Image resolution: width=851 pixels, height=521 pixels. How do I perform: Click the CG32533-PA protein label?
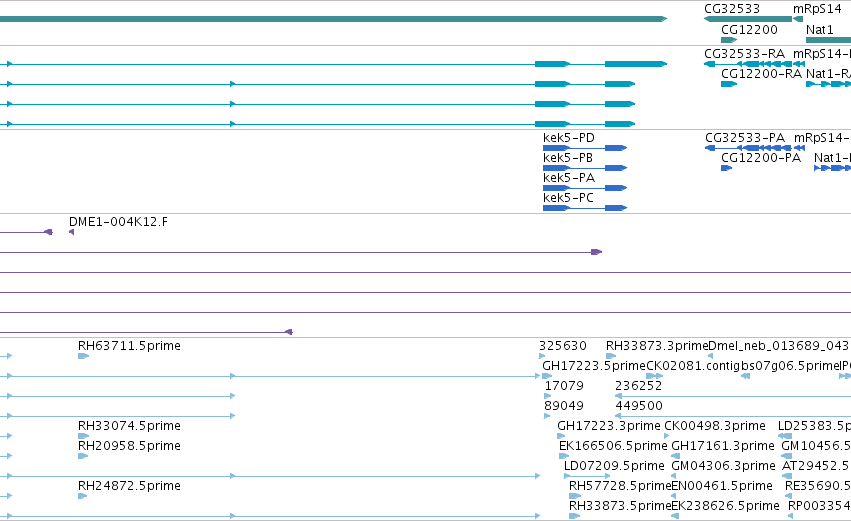click(745, 138)
